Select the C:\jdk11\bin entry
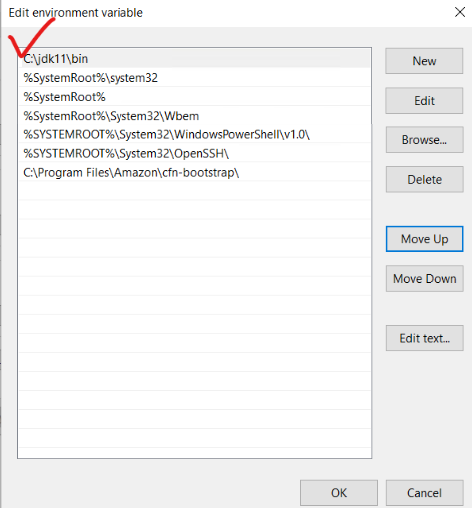This screenshot has height=508, width=472. click(x=195, y=59)
